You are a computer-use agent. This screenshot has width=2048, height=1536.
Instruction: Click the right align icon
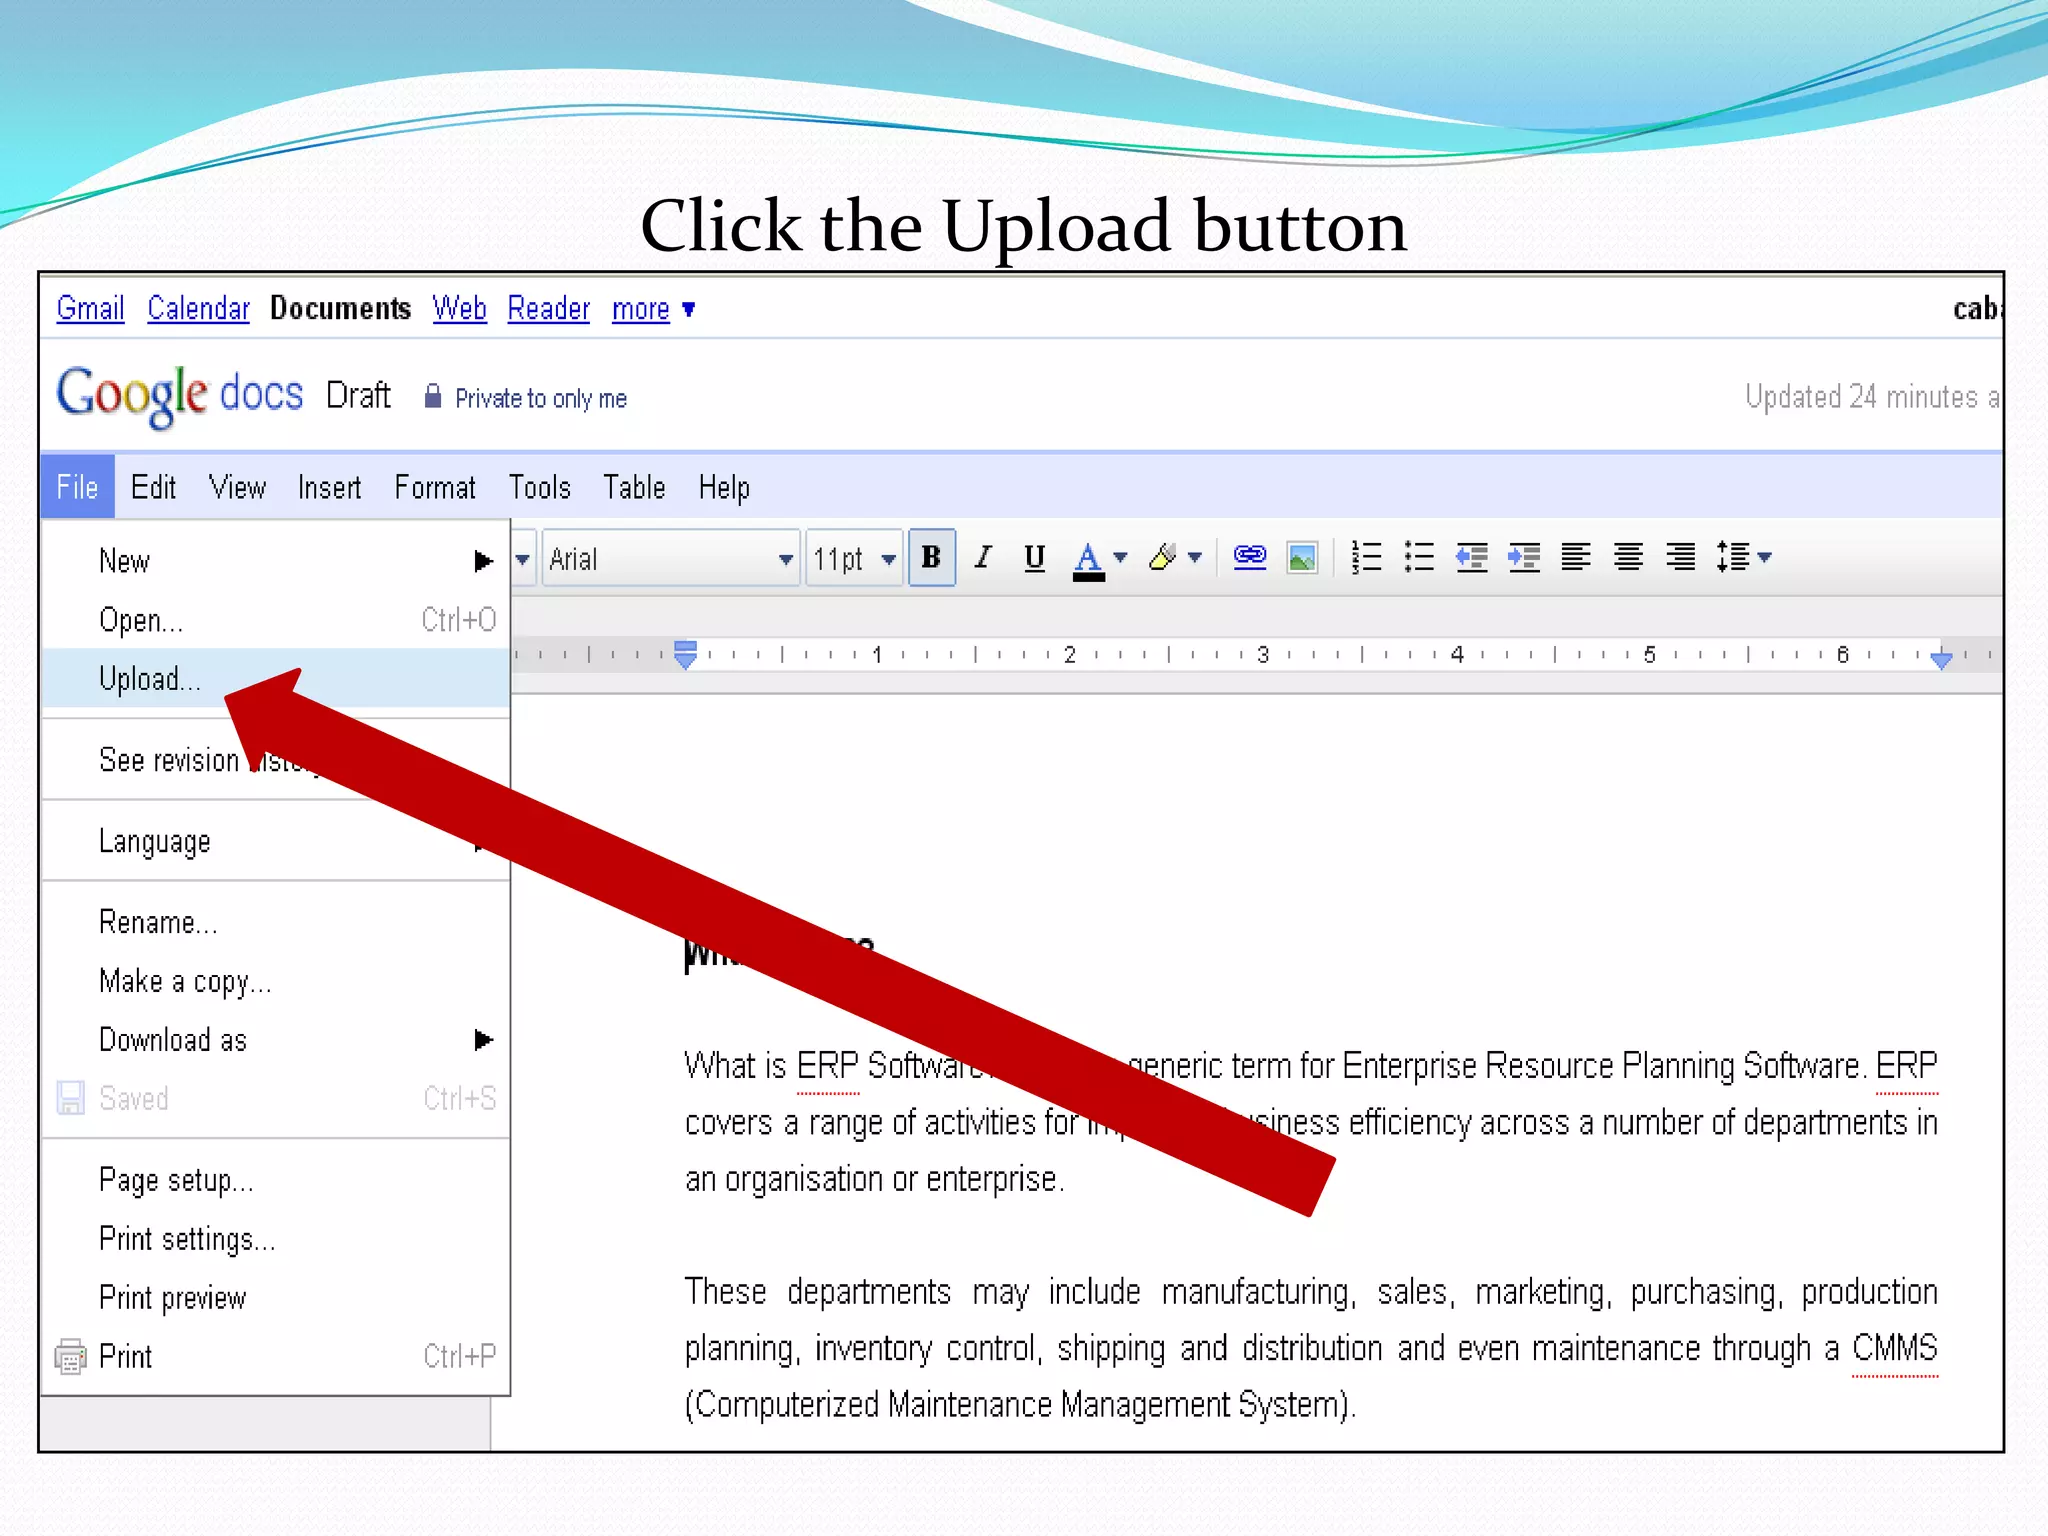[1681, 557]
